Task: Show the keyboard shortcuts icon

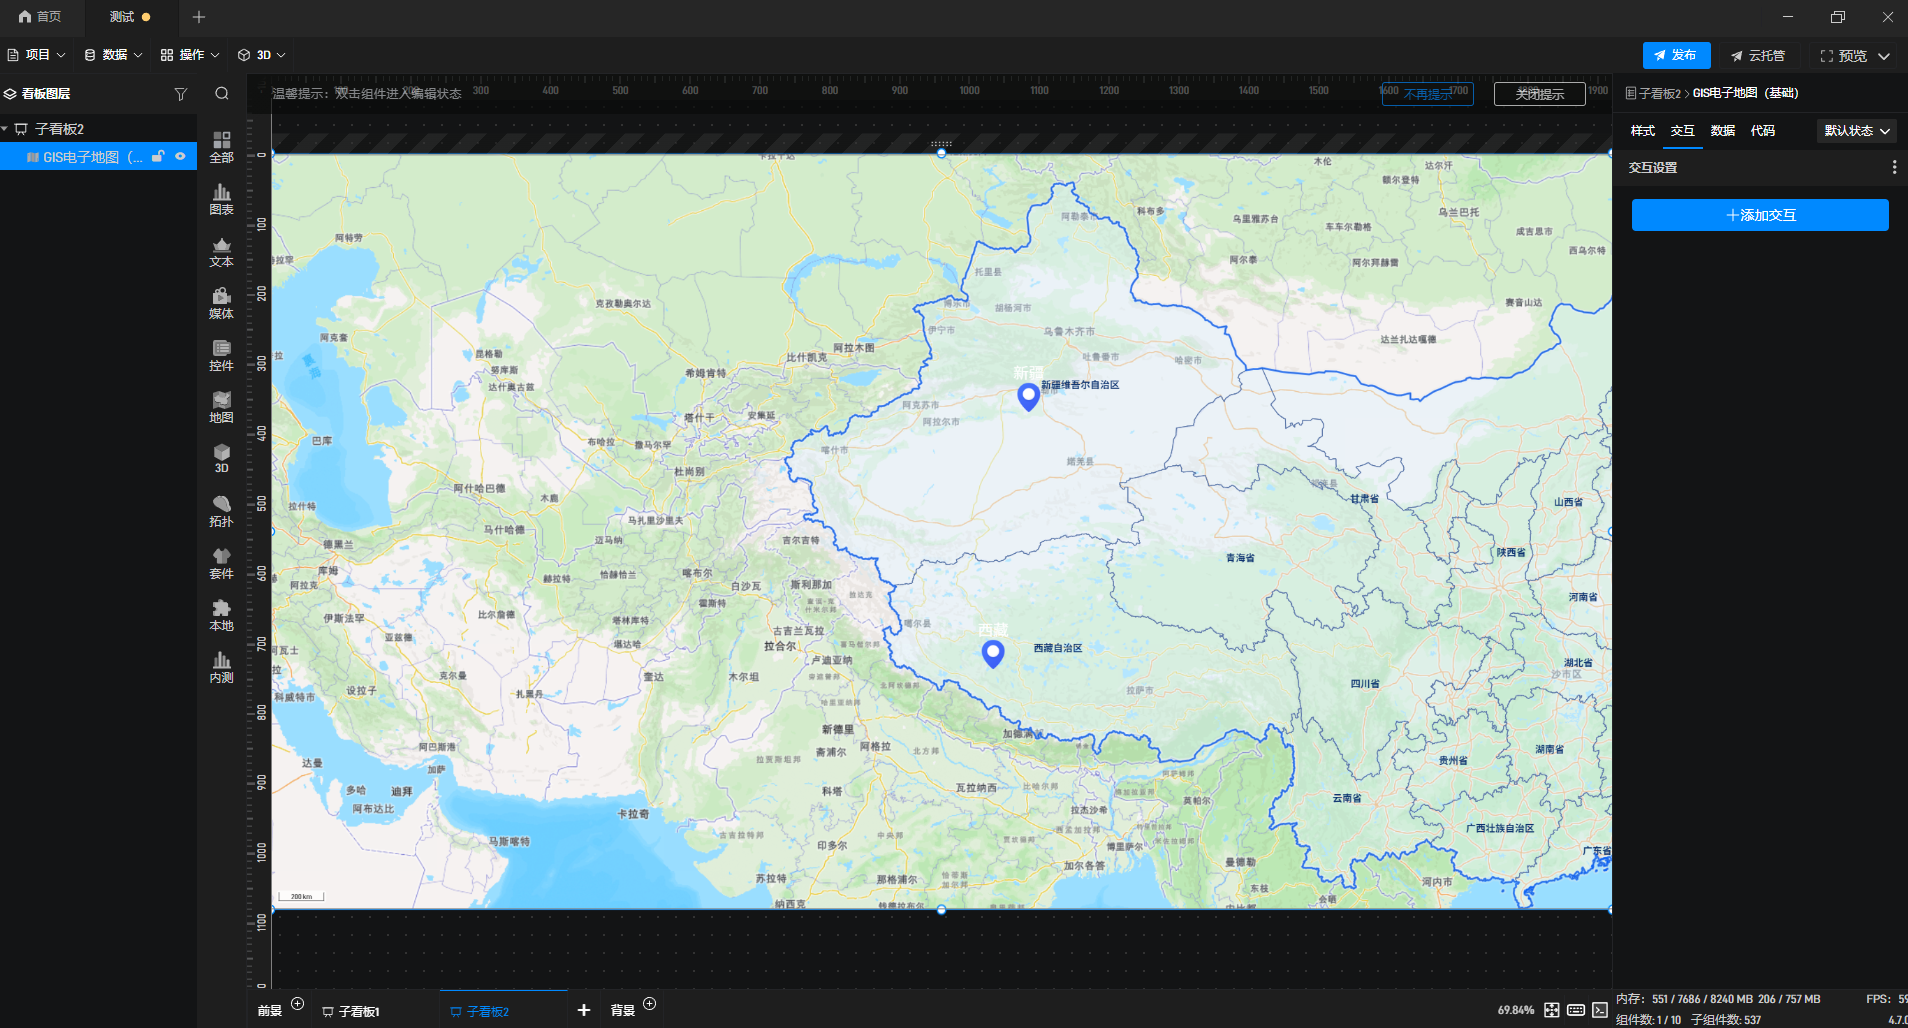Action: (x=1576, y=1010)
